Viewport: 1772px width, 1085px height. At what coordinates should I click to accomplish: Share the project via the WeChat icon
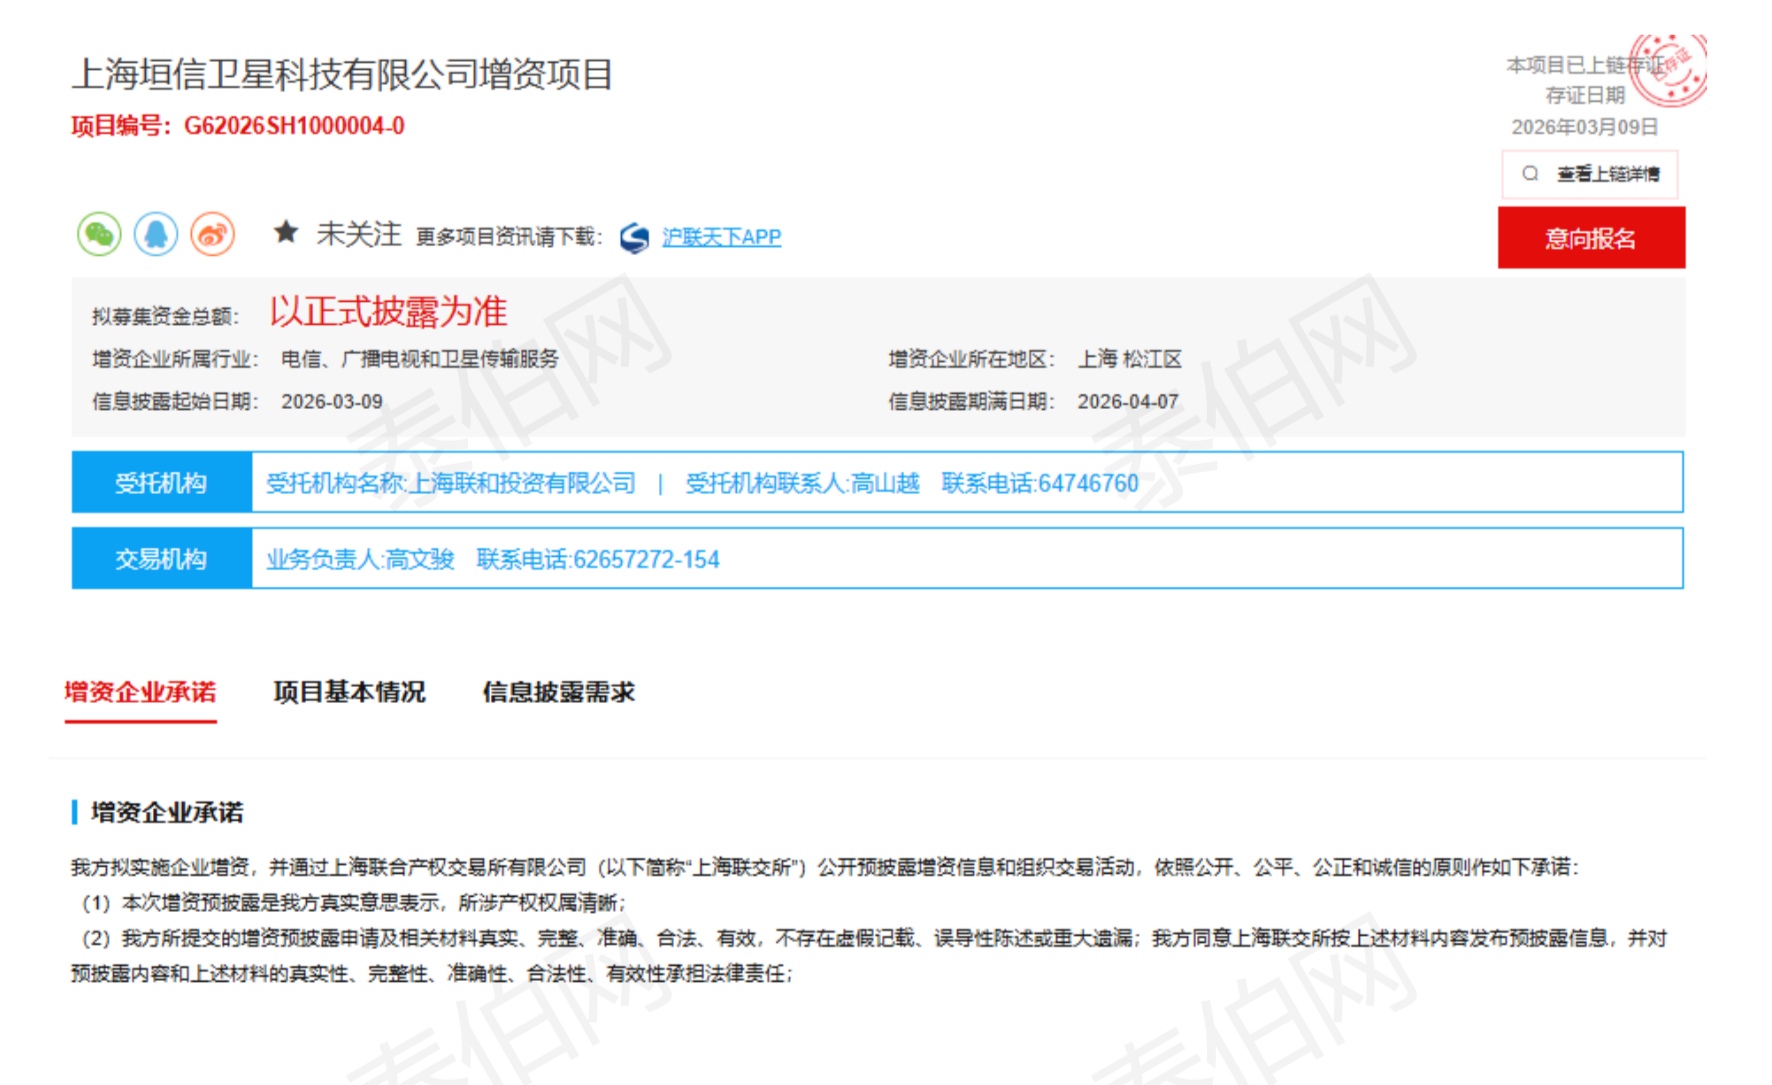(99, 235)
